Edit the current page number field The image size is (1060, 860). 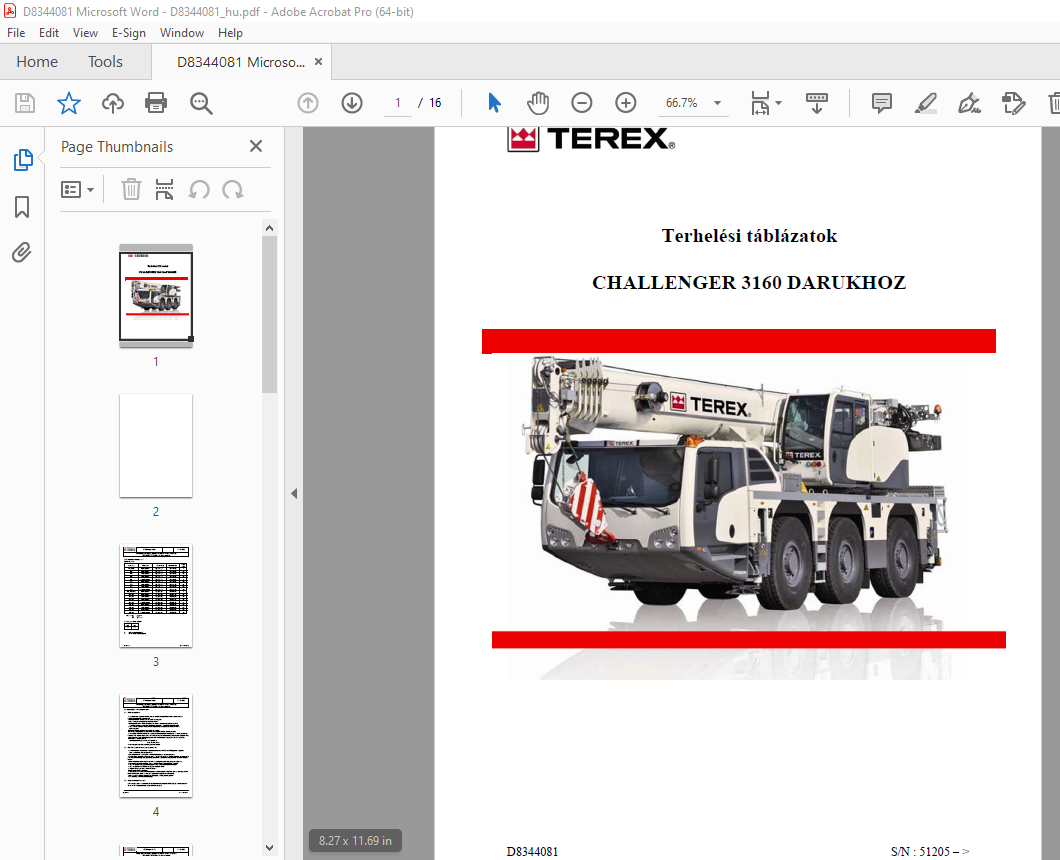pos(398,103)
